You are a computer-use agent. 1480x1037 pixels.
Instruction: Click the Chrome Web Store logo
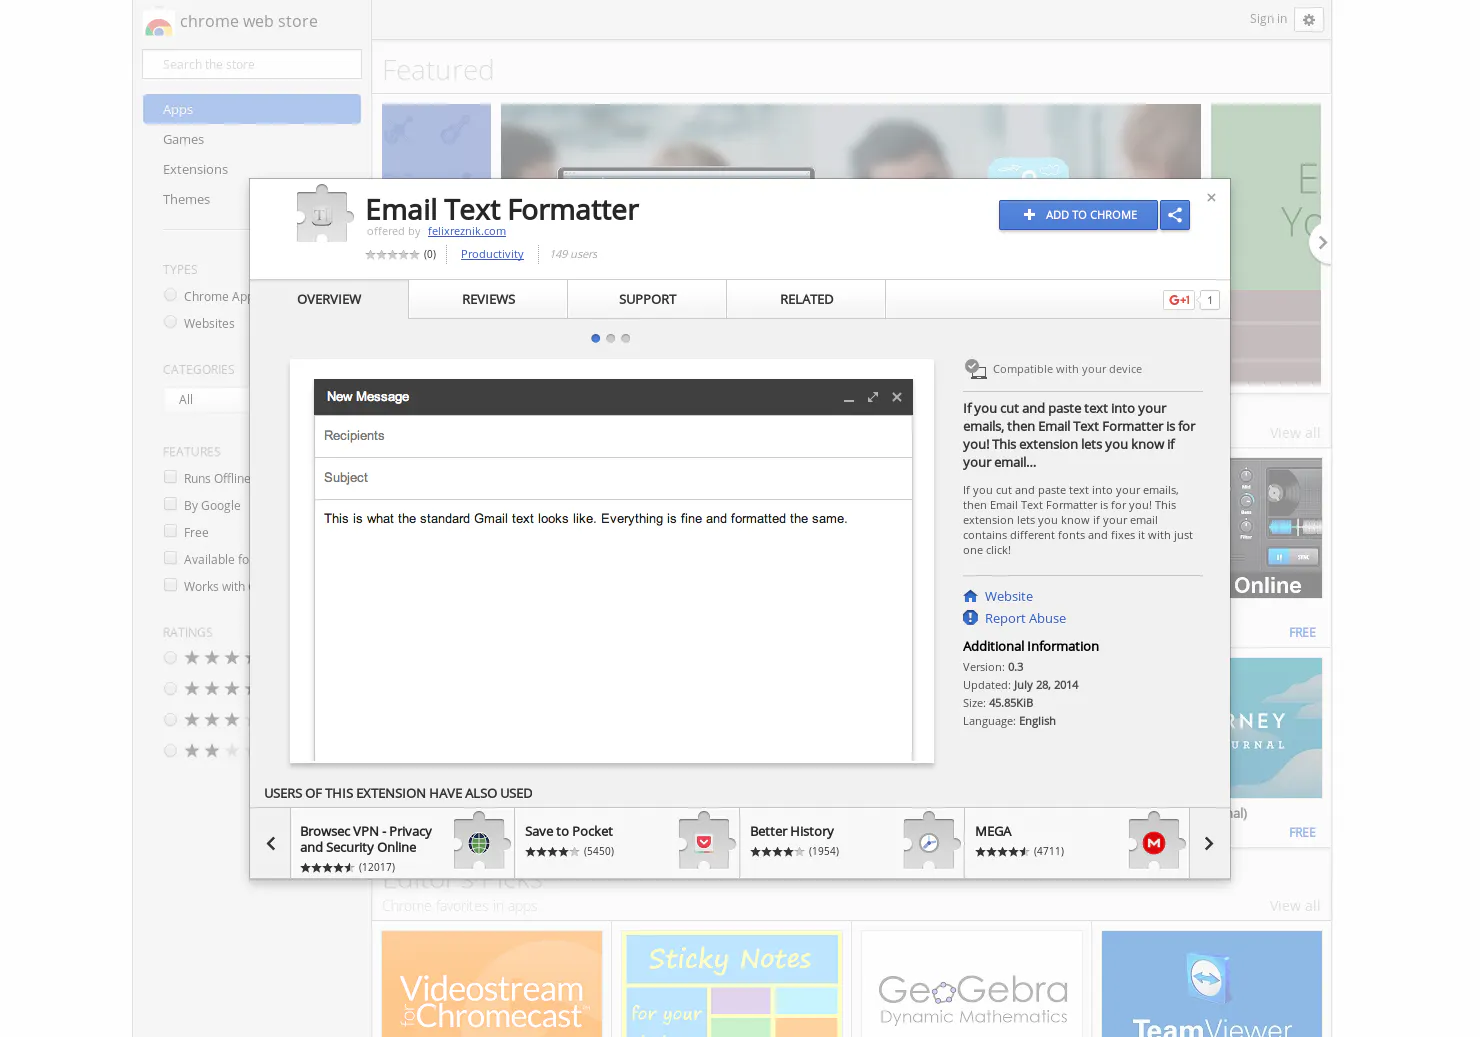pyautogui.click(x=158, y=24)
